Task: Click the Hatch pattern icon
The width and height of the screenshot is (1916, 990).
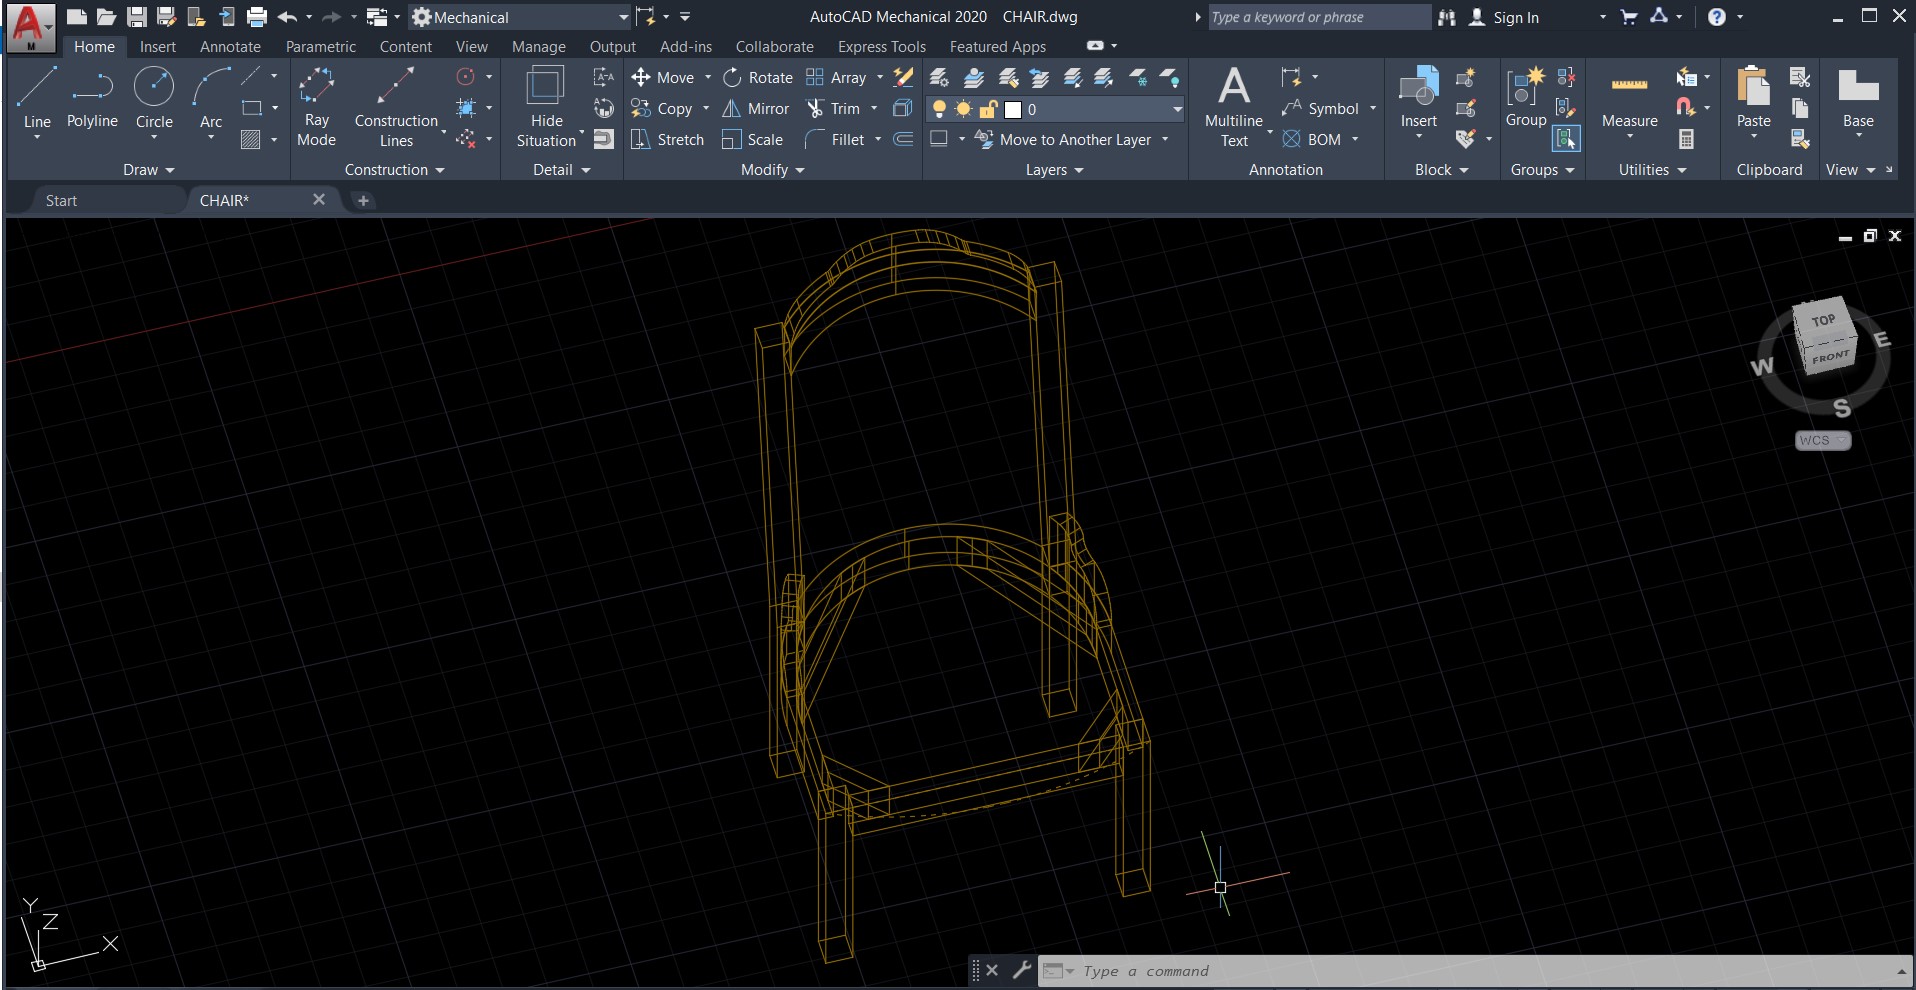Action: (x=251, y=139)
